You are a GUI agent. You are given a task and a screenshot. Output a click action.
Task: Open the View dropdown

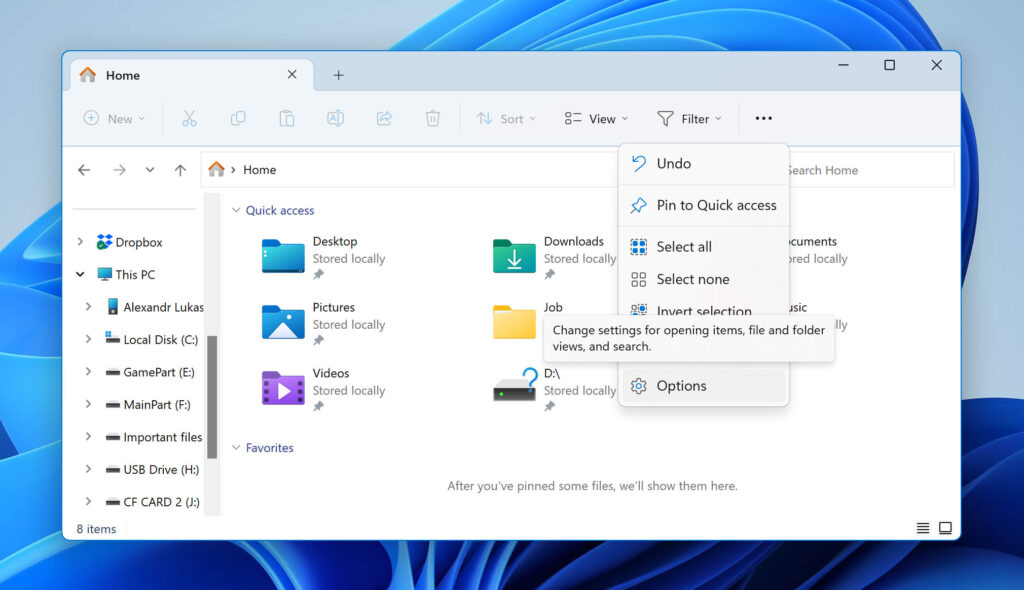click(x=595, y=118)
